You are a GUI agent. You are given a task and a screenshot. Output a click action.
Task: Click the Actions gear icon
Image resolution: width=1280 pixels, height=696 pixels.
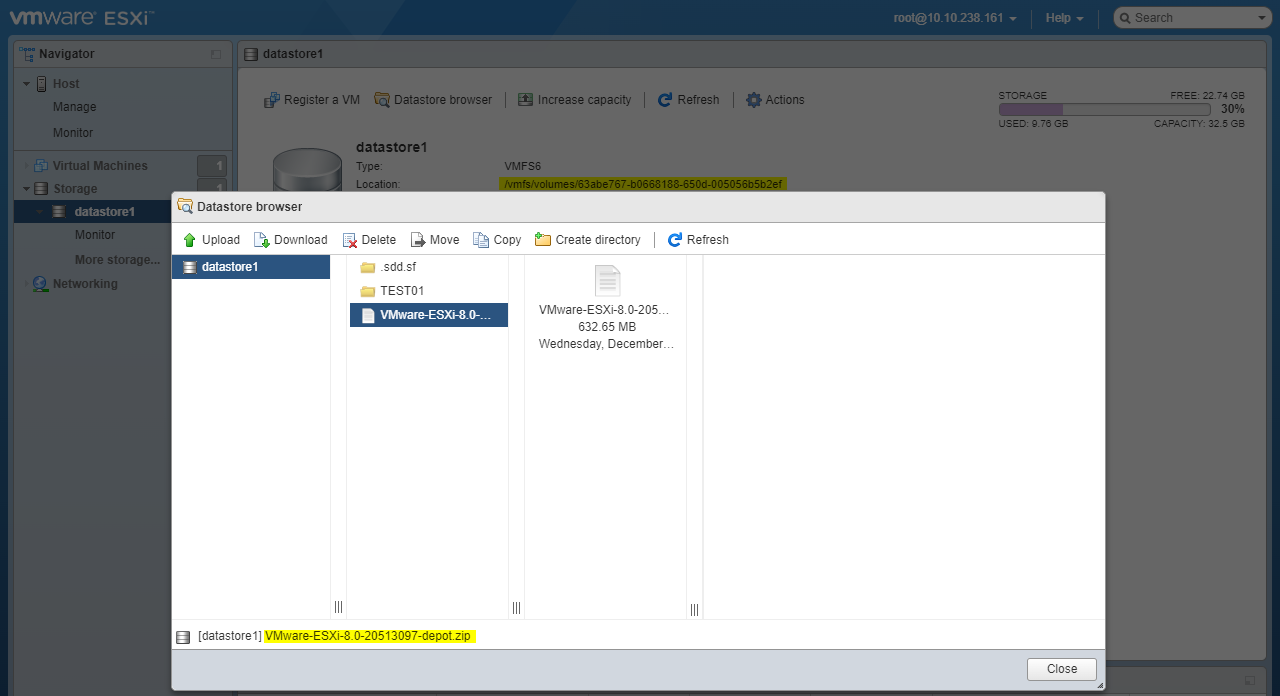(x=754, y=100)
